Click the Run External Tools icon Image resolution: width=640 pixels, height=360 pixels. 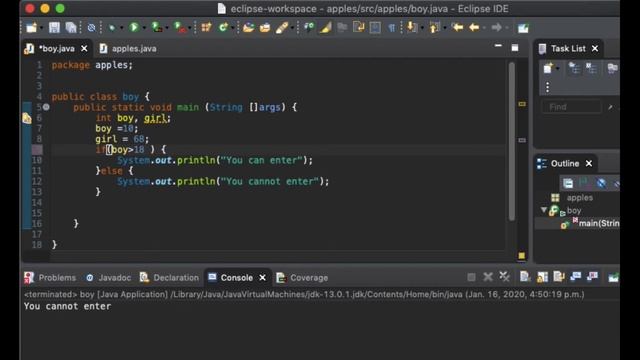(179, 28)
